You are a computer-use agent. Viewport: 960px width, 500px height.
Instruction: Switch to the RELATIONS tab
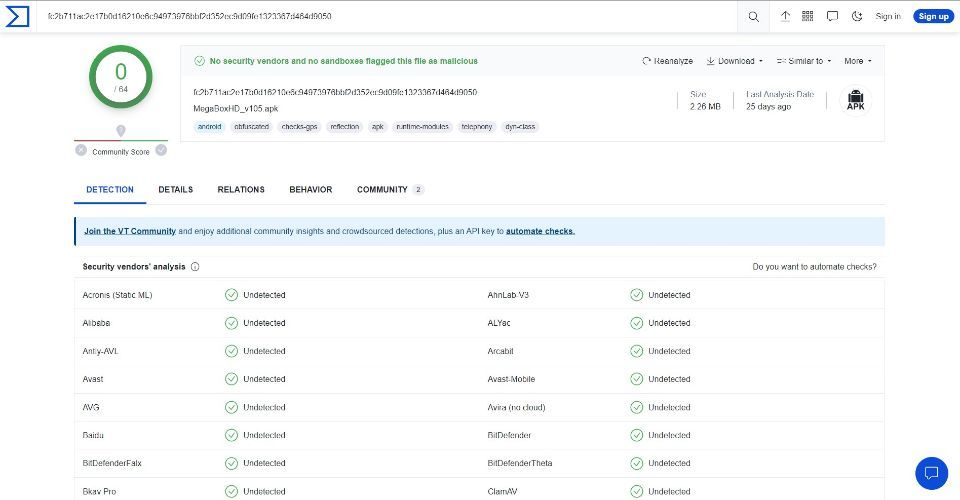(241, 190)
